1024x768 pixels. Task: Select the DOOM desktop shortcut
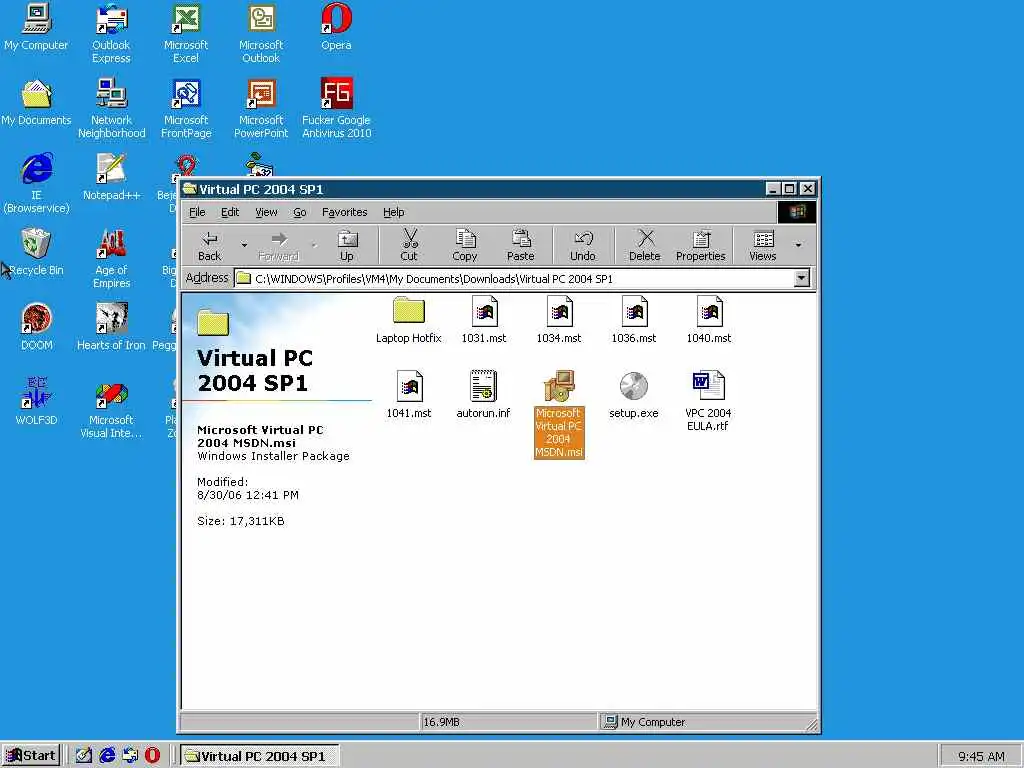[37, 328]
